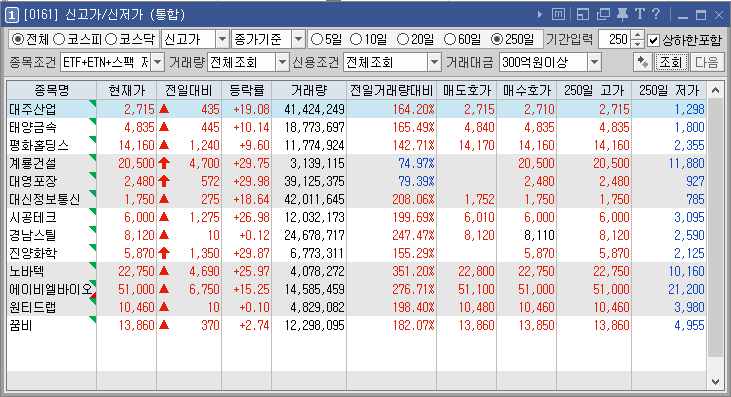731x397 pixels.
Task: Sort by 종목명 column header
Action: (52, 90)
